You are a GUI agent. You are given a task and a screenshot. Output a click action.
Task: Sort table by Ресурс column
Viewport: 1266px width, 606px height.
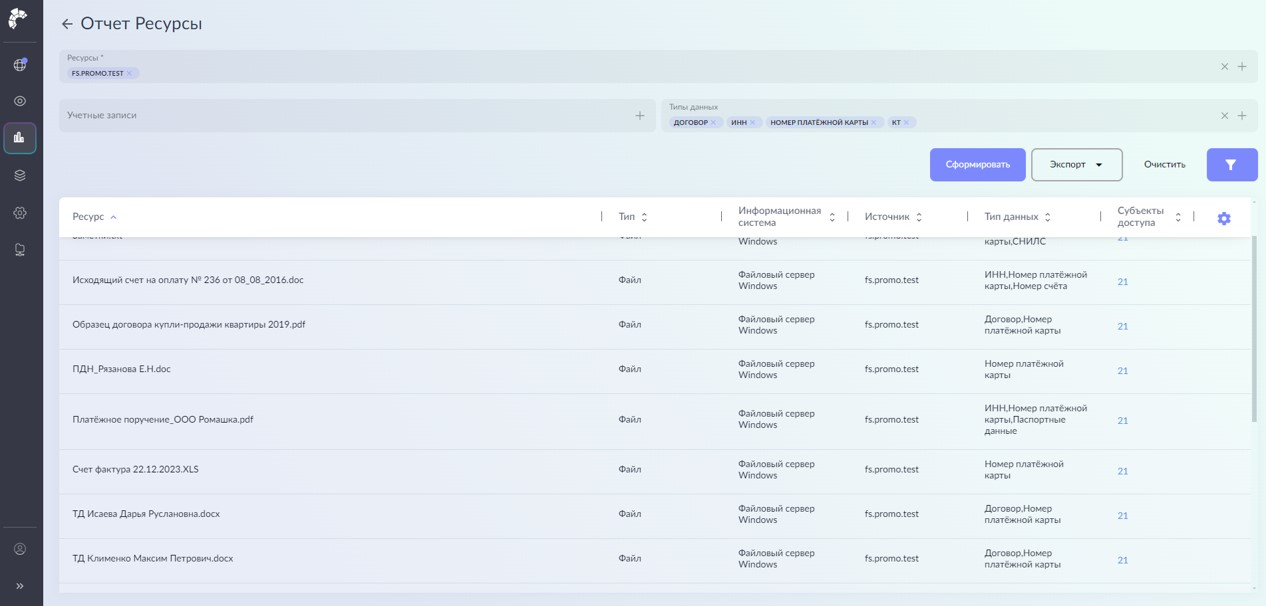click(x=88, y=217)
